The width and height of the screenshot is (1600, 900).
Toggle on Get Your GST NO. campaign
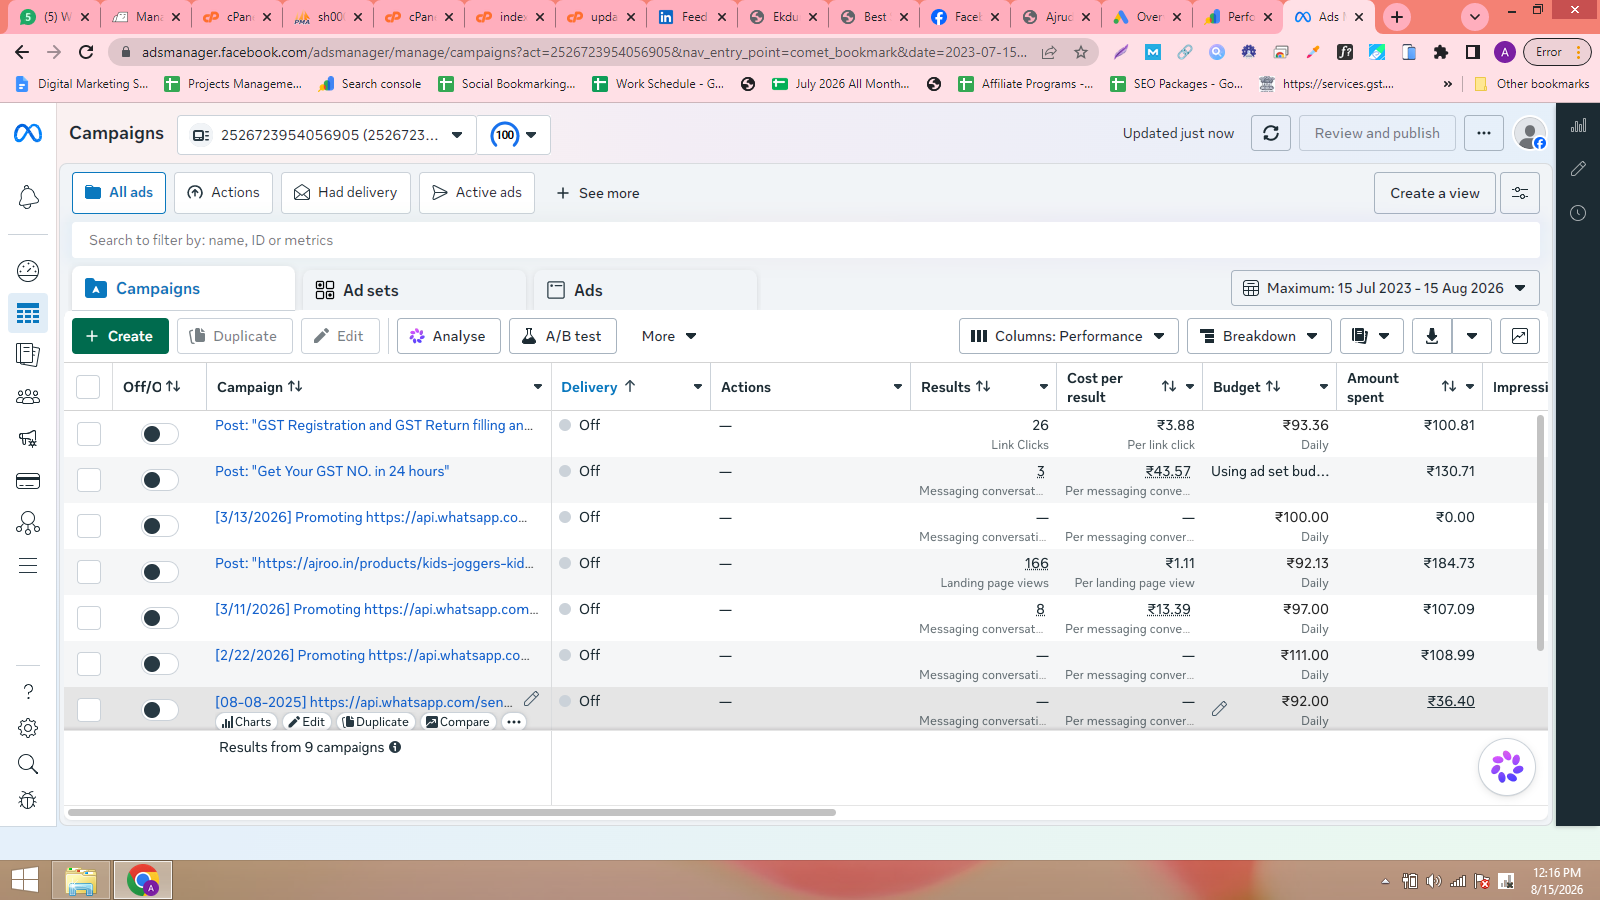(160, 480)
